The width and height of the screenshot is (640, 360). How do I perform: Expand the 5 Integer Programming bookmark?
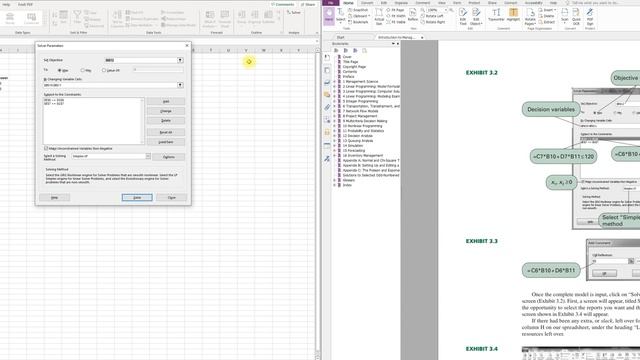[335, 101]
